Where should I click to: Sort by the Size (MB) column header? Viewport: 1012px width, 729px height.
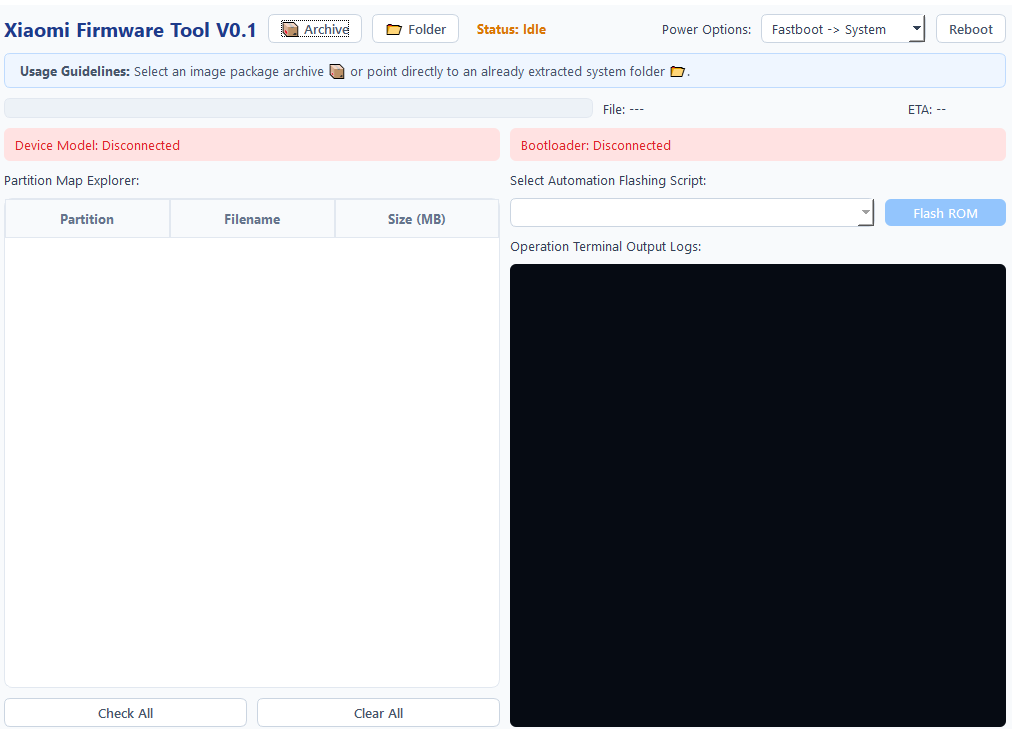pos(417,219)
